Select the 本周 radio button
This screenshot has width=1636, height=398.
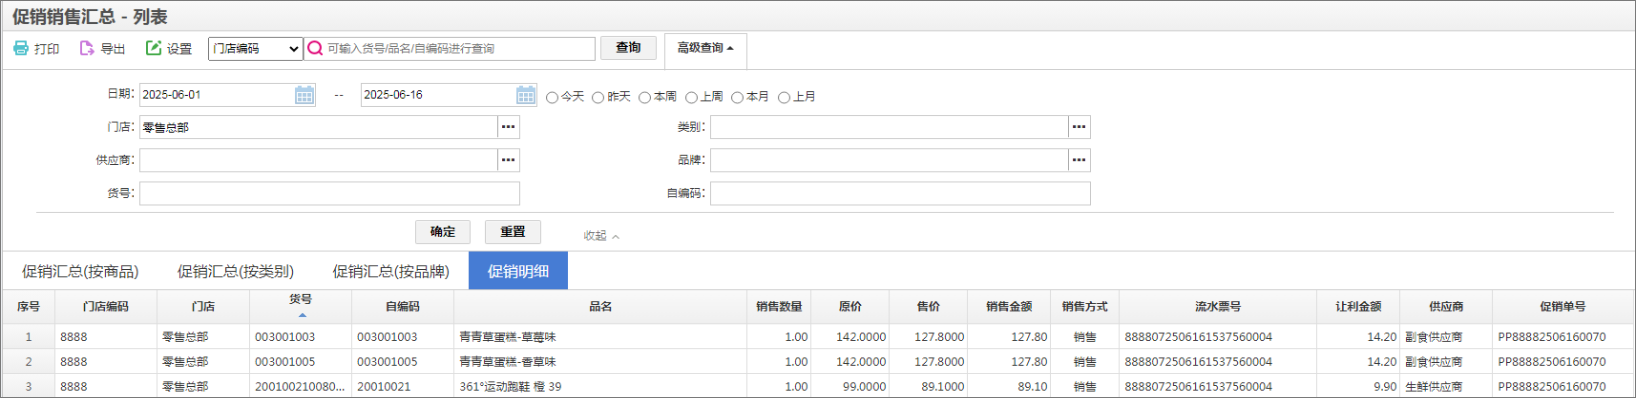pyautogui.click(x=645, y=97)
